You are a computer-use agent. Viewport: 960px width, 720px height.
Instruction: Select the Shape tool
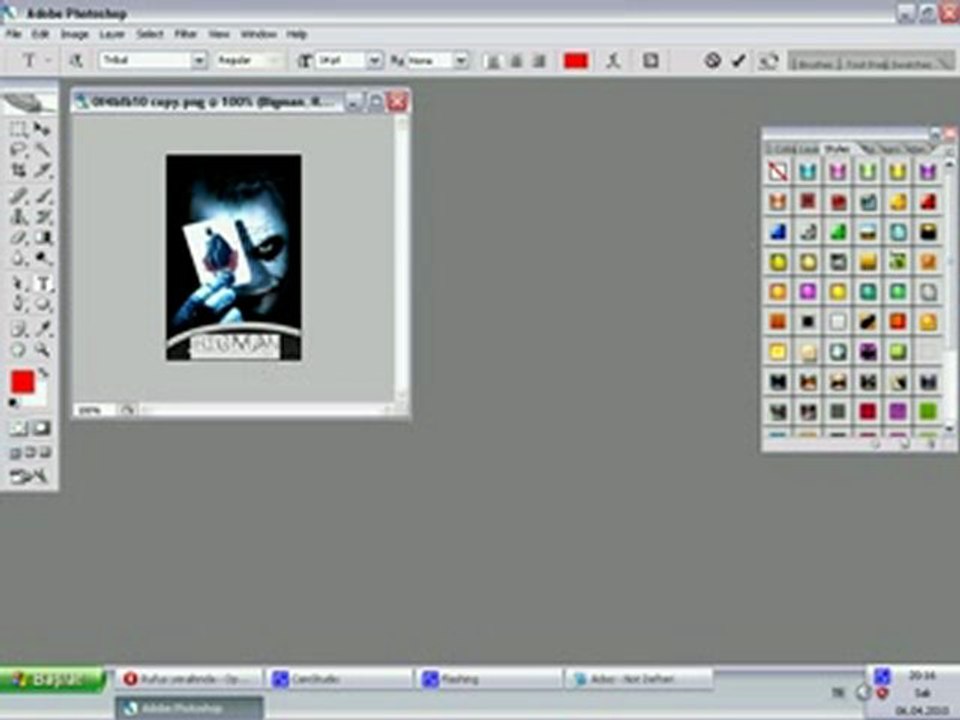(x=42, y=304)
